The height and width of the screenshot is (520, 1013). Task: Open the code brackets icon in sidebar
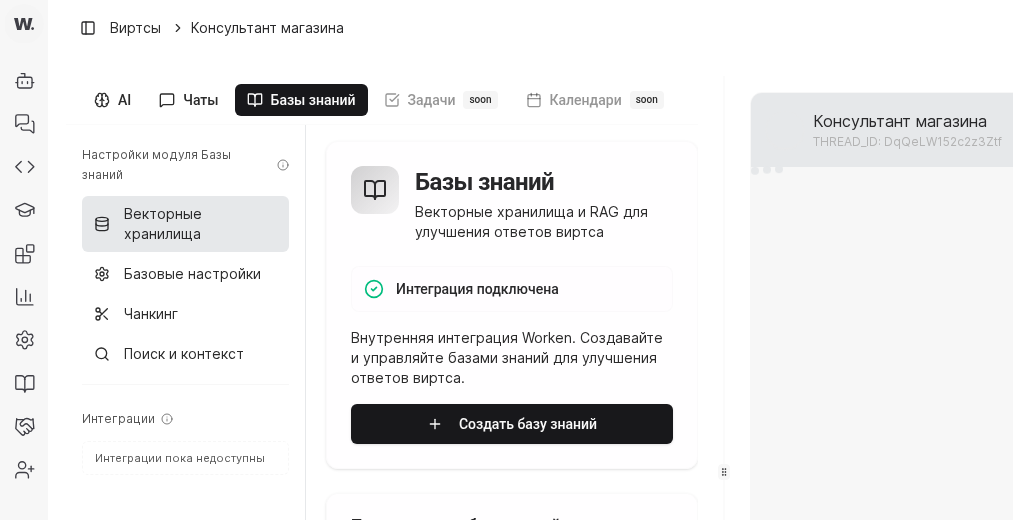pyautogui.click(x=25, y=167)
